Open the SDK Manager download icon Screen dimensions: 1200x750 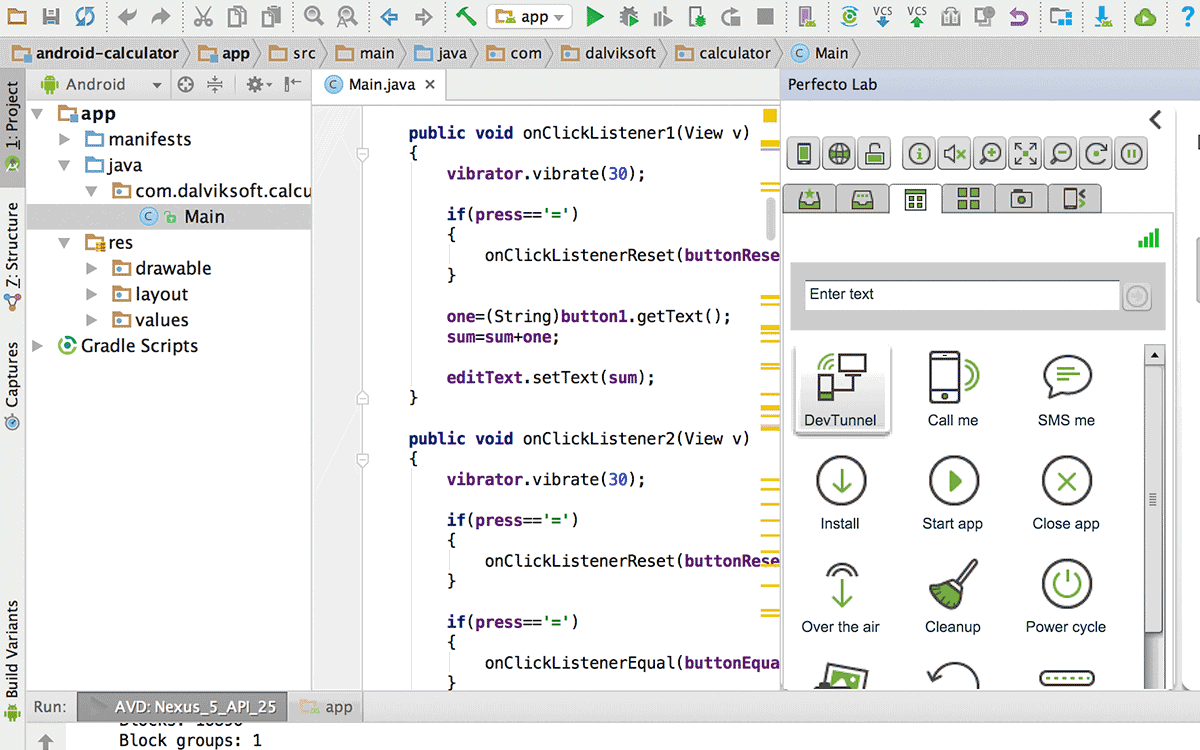pos(1103,16)
